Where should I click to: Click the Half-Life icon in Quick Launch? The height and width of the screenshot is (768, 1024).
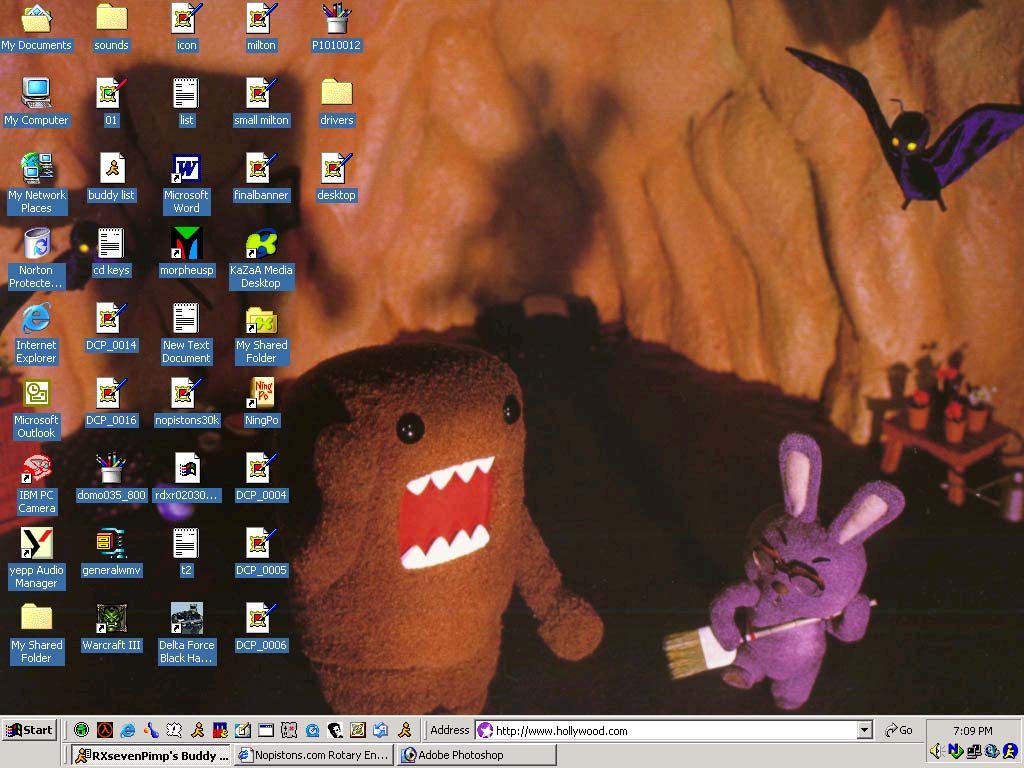(105, 730)
